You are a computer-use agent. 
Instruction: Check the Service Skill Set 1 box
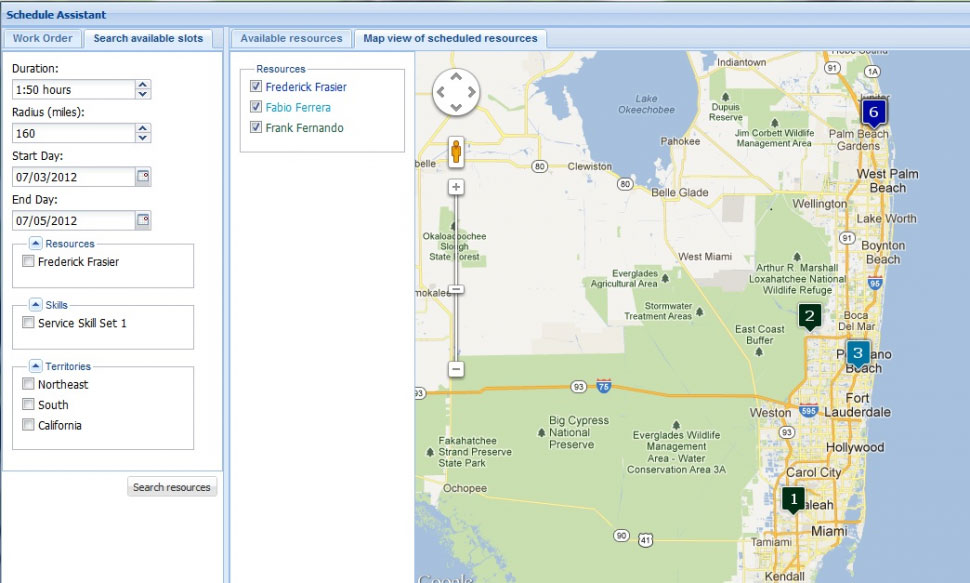tap(28, 322)
